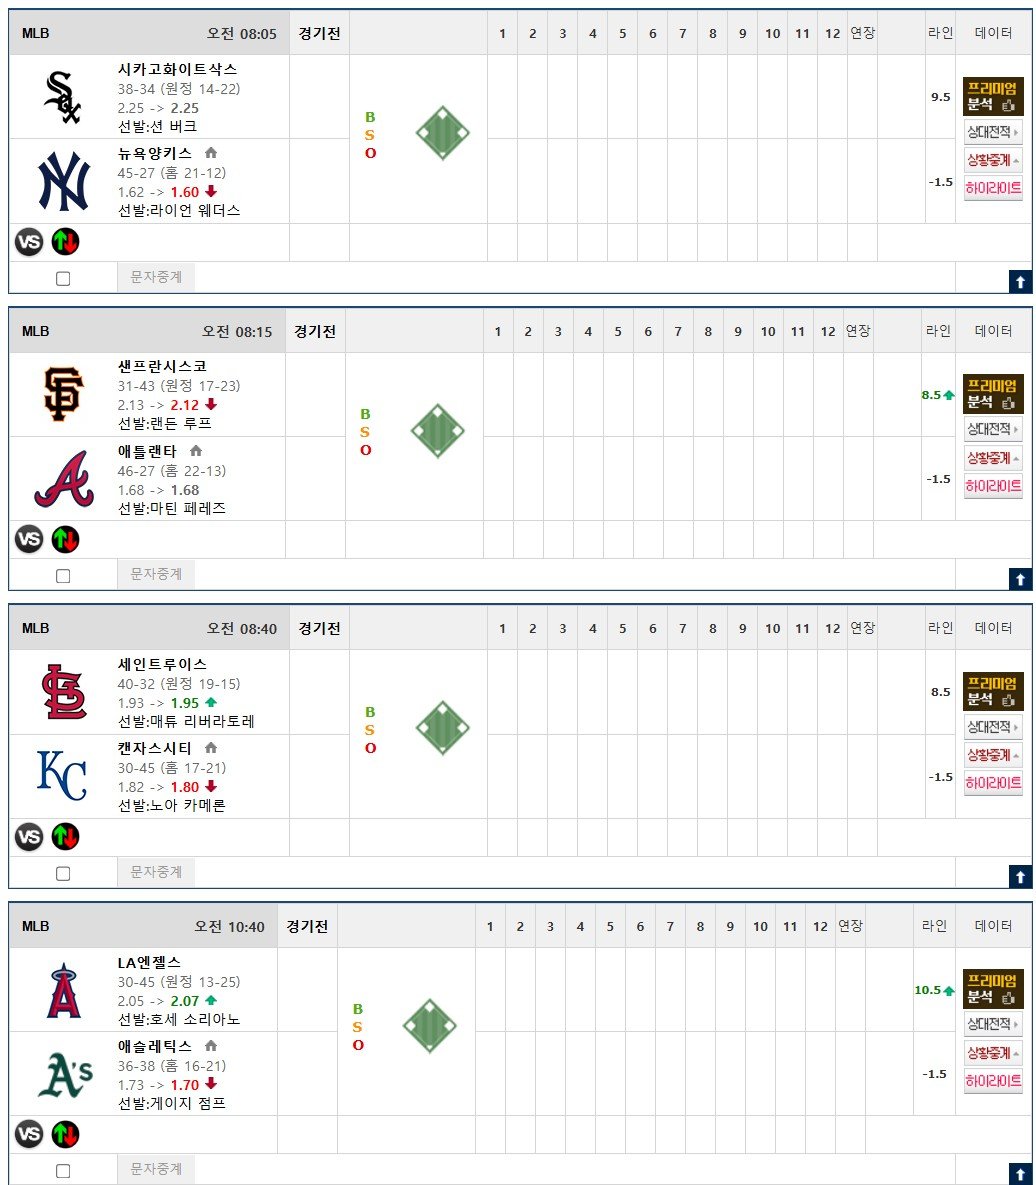Open 프리미엄 분석 for the White Sox–Yankees game
This screenshot has width=1036, height=1185.
click(993, 97)
